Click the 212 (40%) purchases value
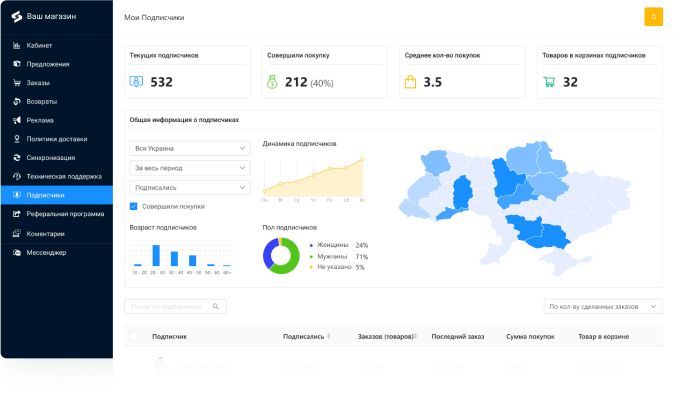675x398 pixels. 309,82
